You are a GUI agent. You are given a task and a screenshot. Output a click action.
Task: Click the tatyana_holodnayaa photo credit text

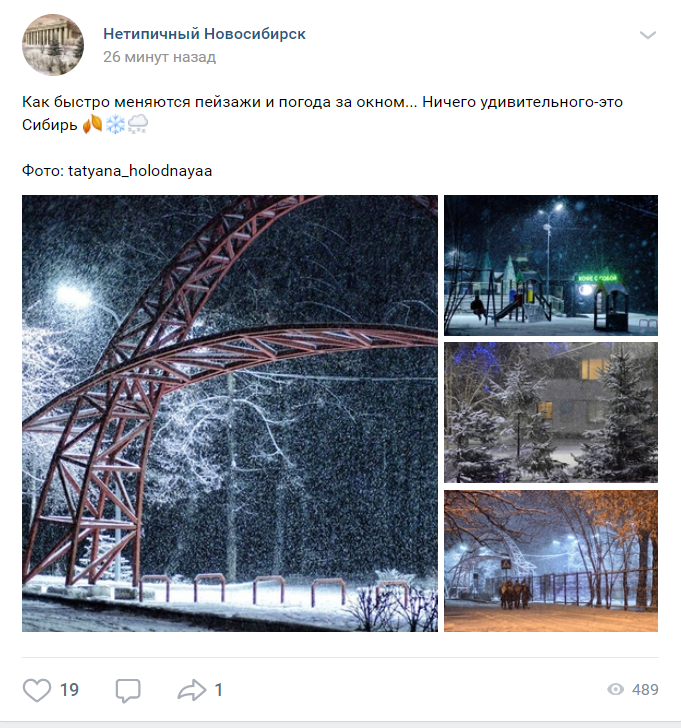pyautogui.click(x=140, y=171)
